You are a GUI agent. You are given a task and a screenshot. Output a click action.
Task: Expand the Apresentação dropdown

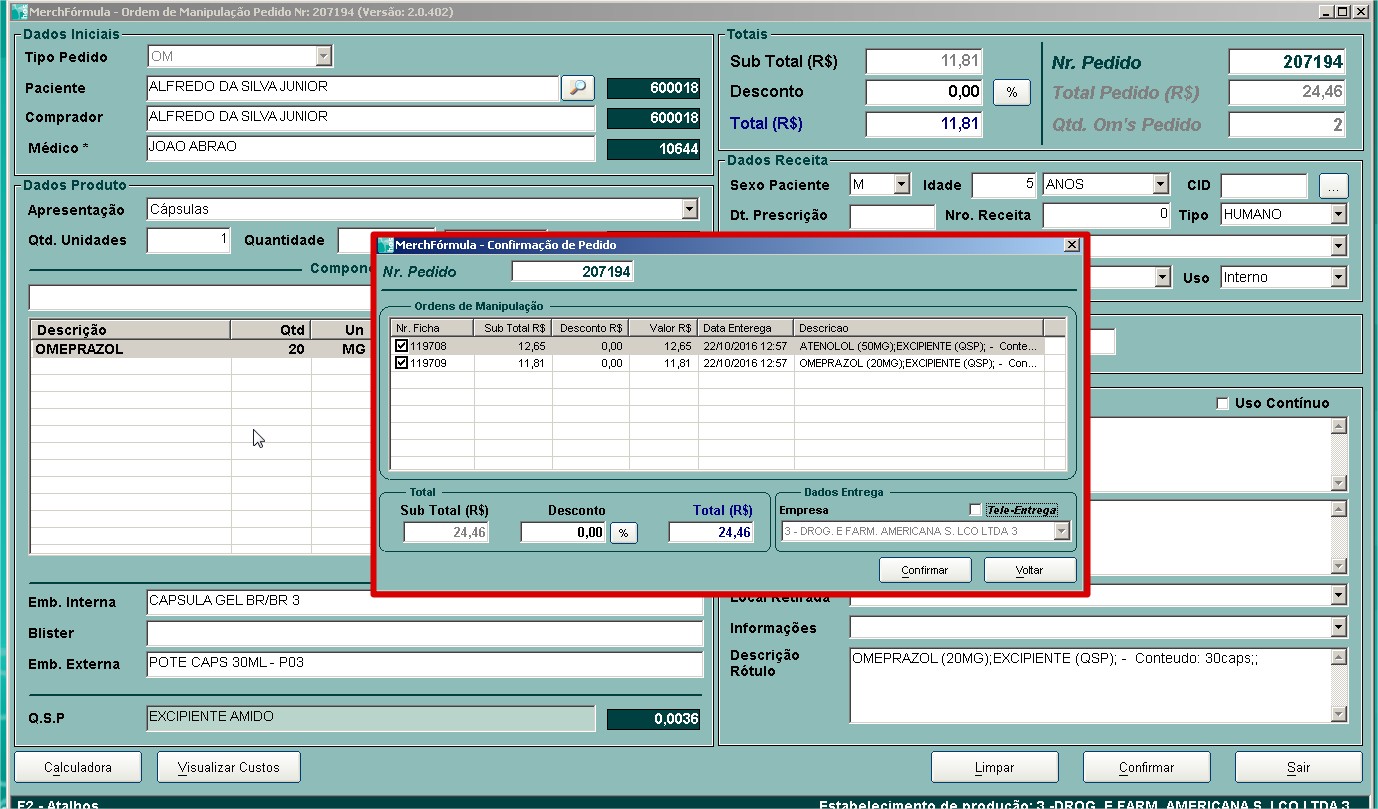coord(689,210)
